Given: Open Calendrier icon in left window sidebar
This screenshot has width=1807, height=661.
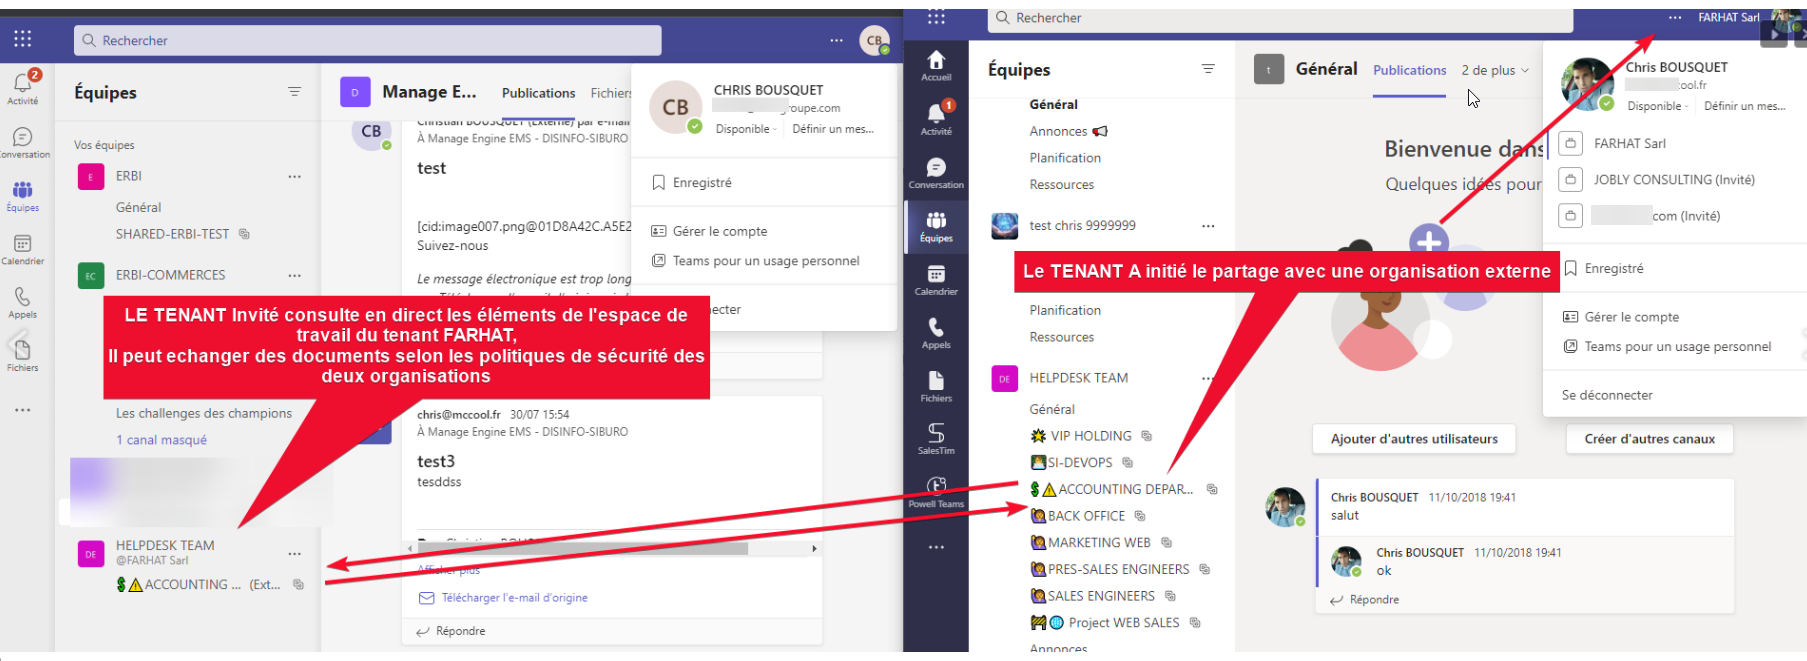Looking at the screenshot, I should 23,249.
